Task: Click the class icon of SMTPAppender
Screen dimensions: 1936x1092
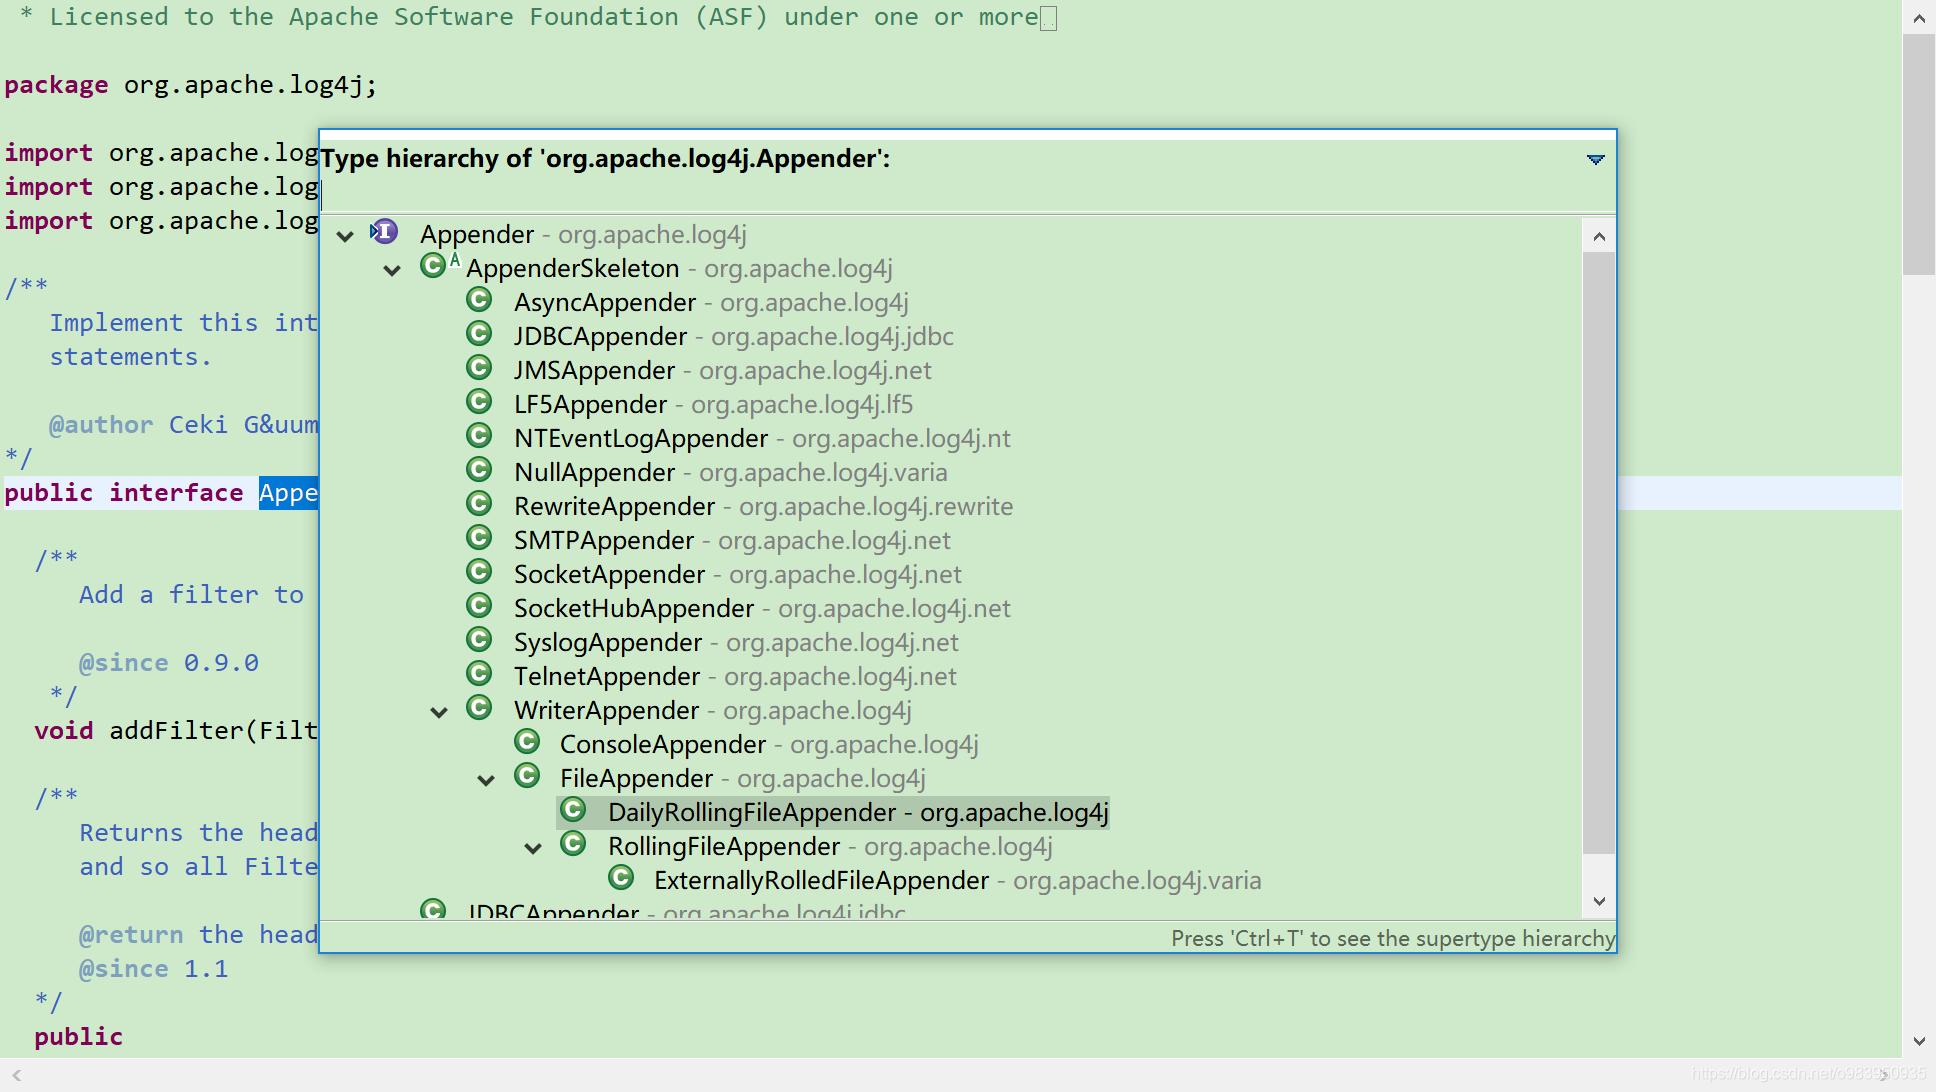Action: click(480, 538)
